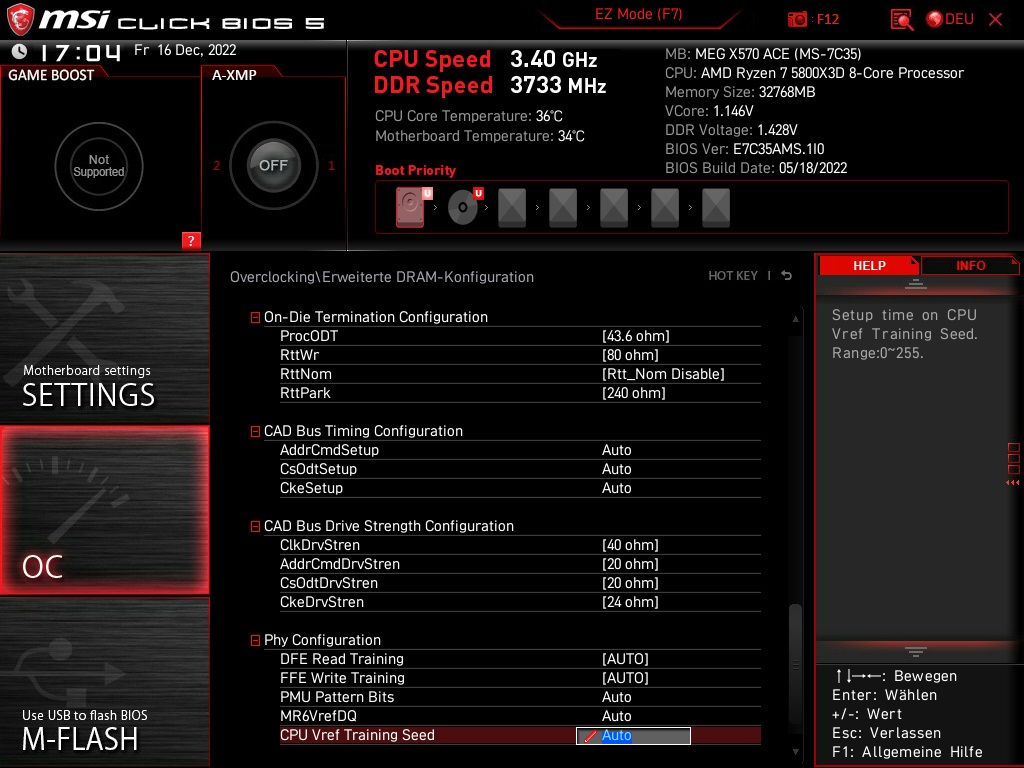Viewport: 1024px width, 768px height.
Task: Click the MR6VrefDQ Auto field
Action: click(616, 716)
